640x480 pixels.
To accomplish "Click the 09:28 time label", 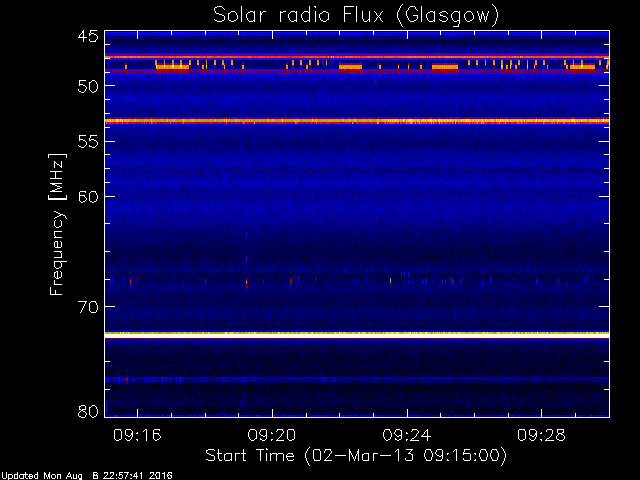I will tap(541, 435).
